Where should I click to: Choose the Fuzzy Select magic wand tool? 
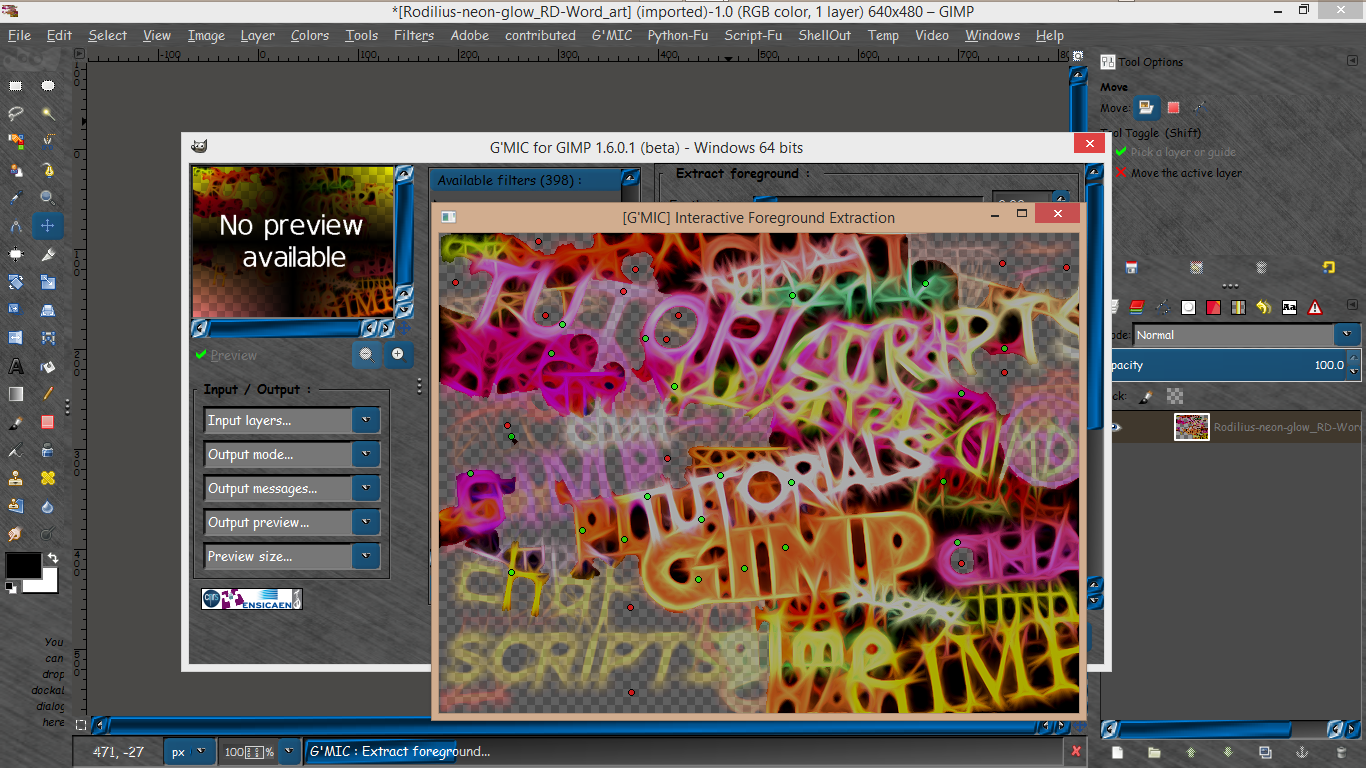coord(48,114)
